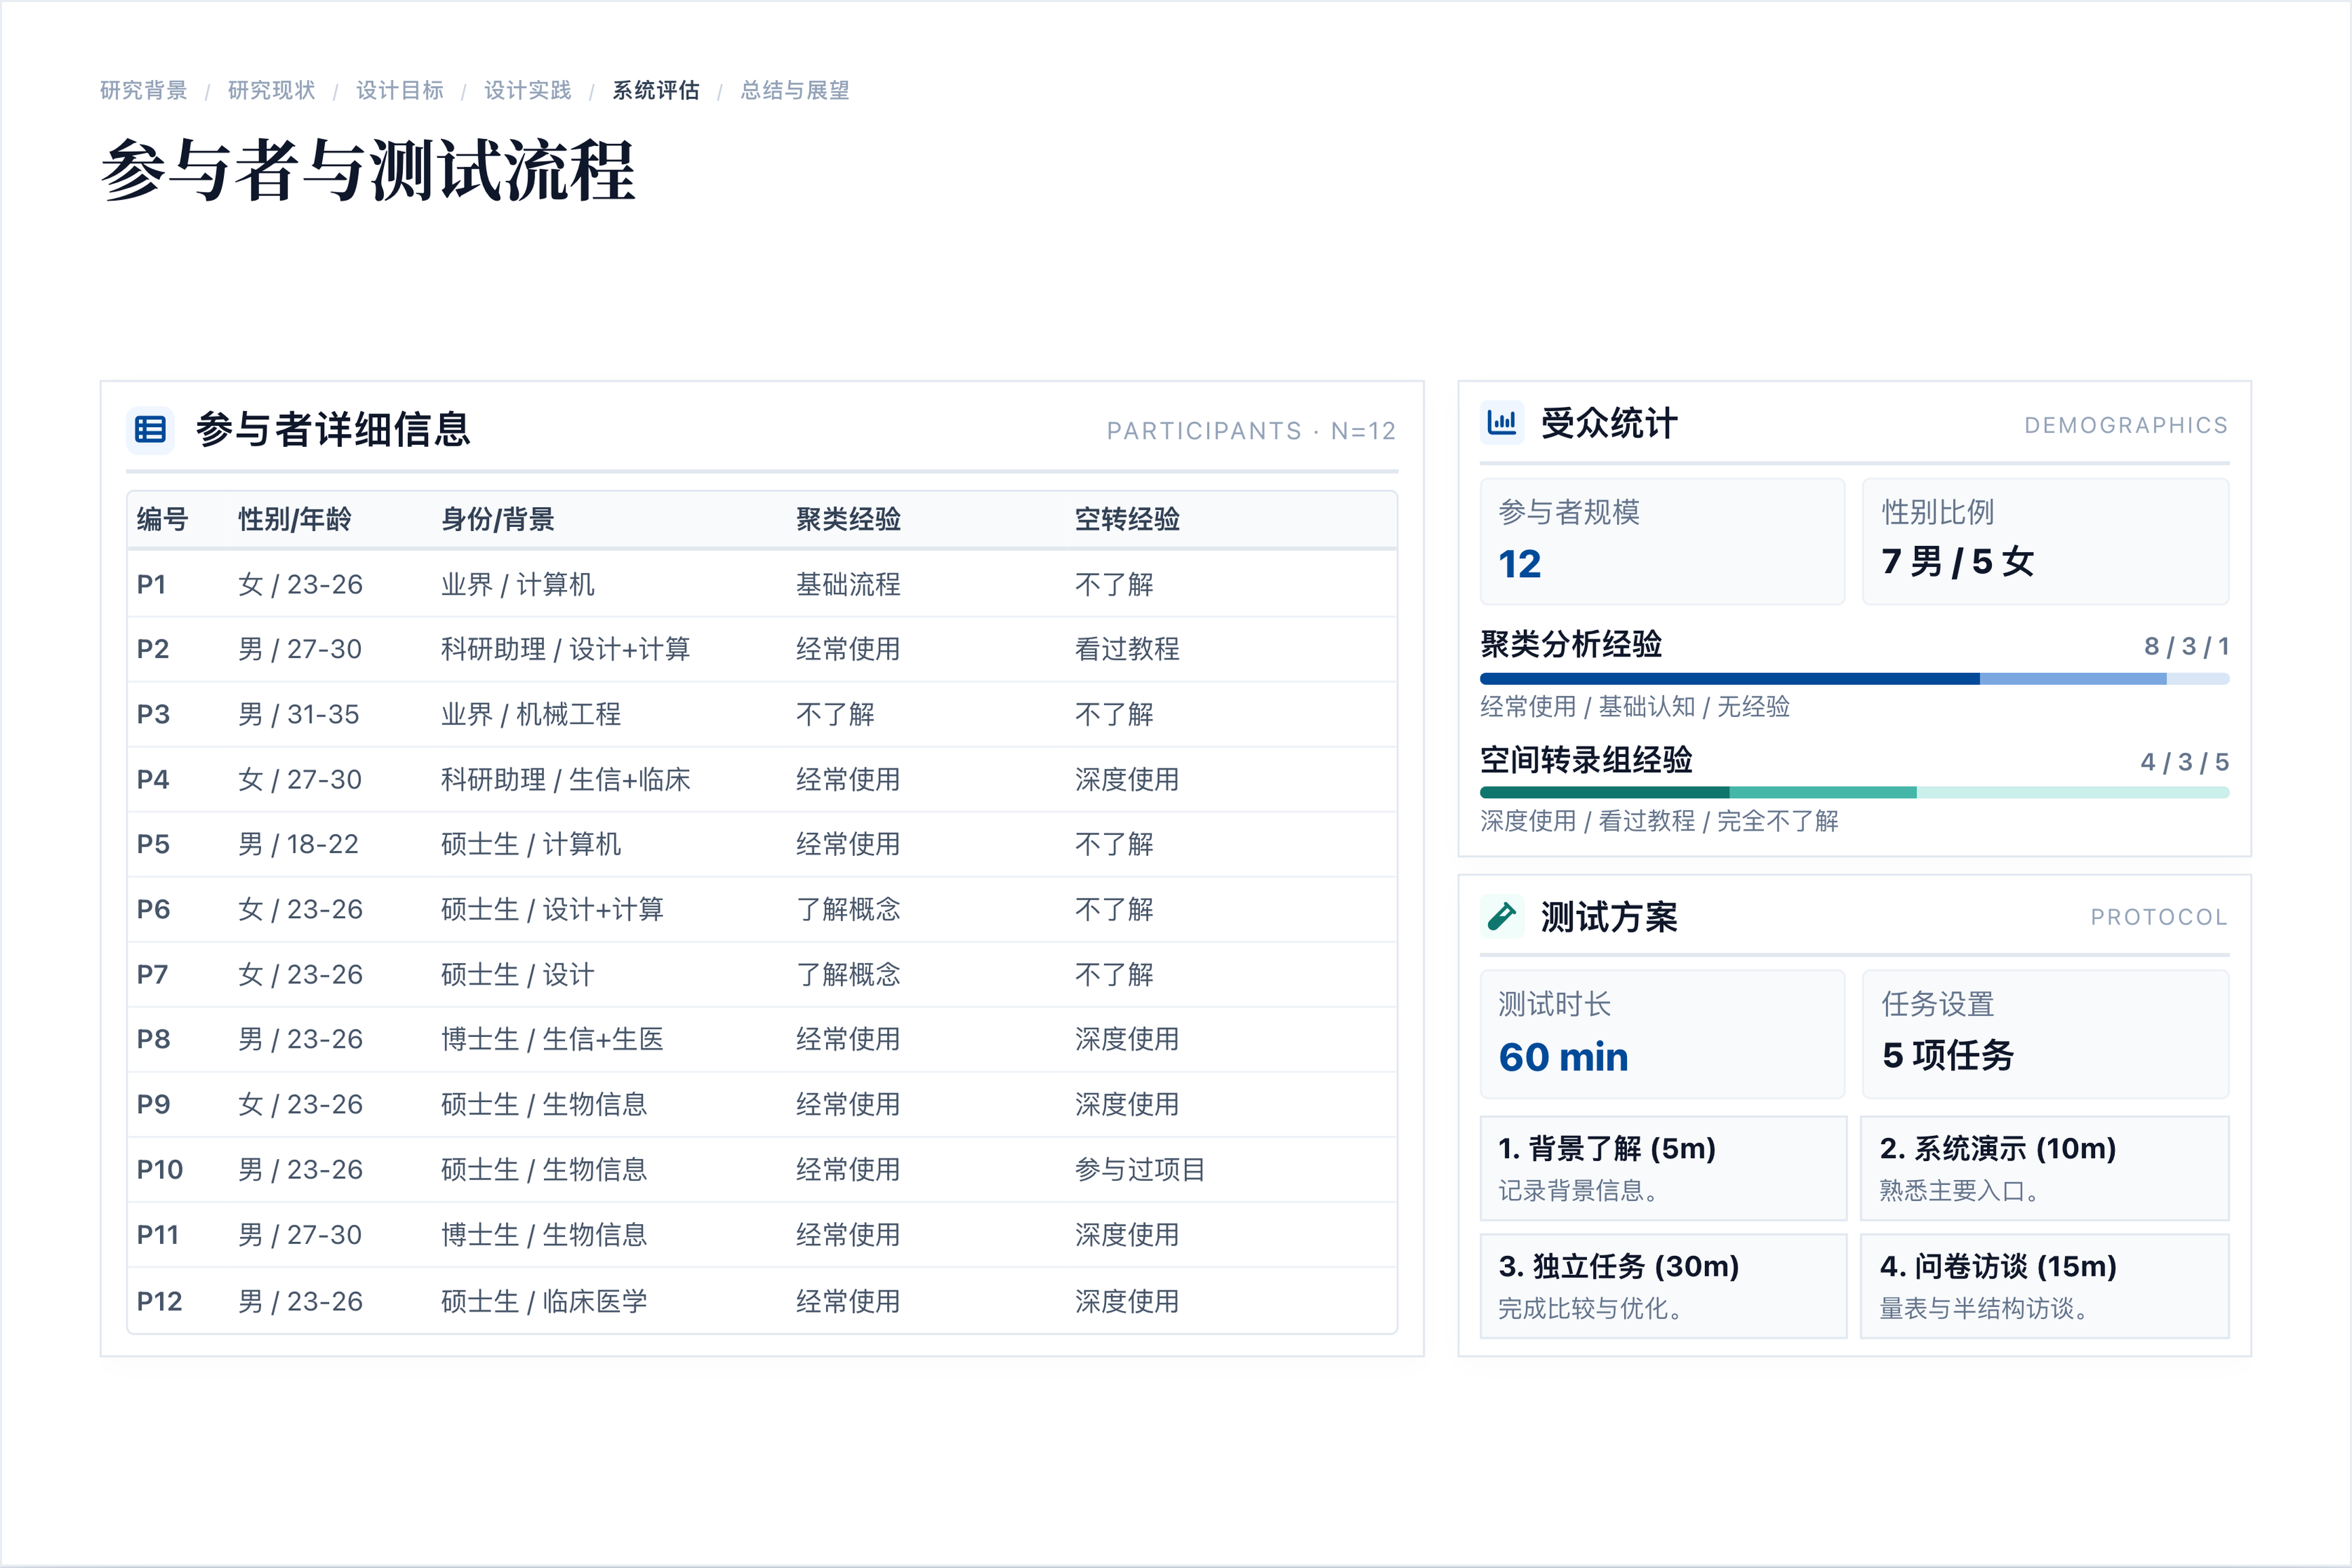Click 博士生 / 生信+生医 in row P8
The image size is (2352, 1568).
[553, 1039]
